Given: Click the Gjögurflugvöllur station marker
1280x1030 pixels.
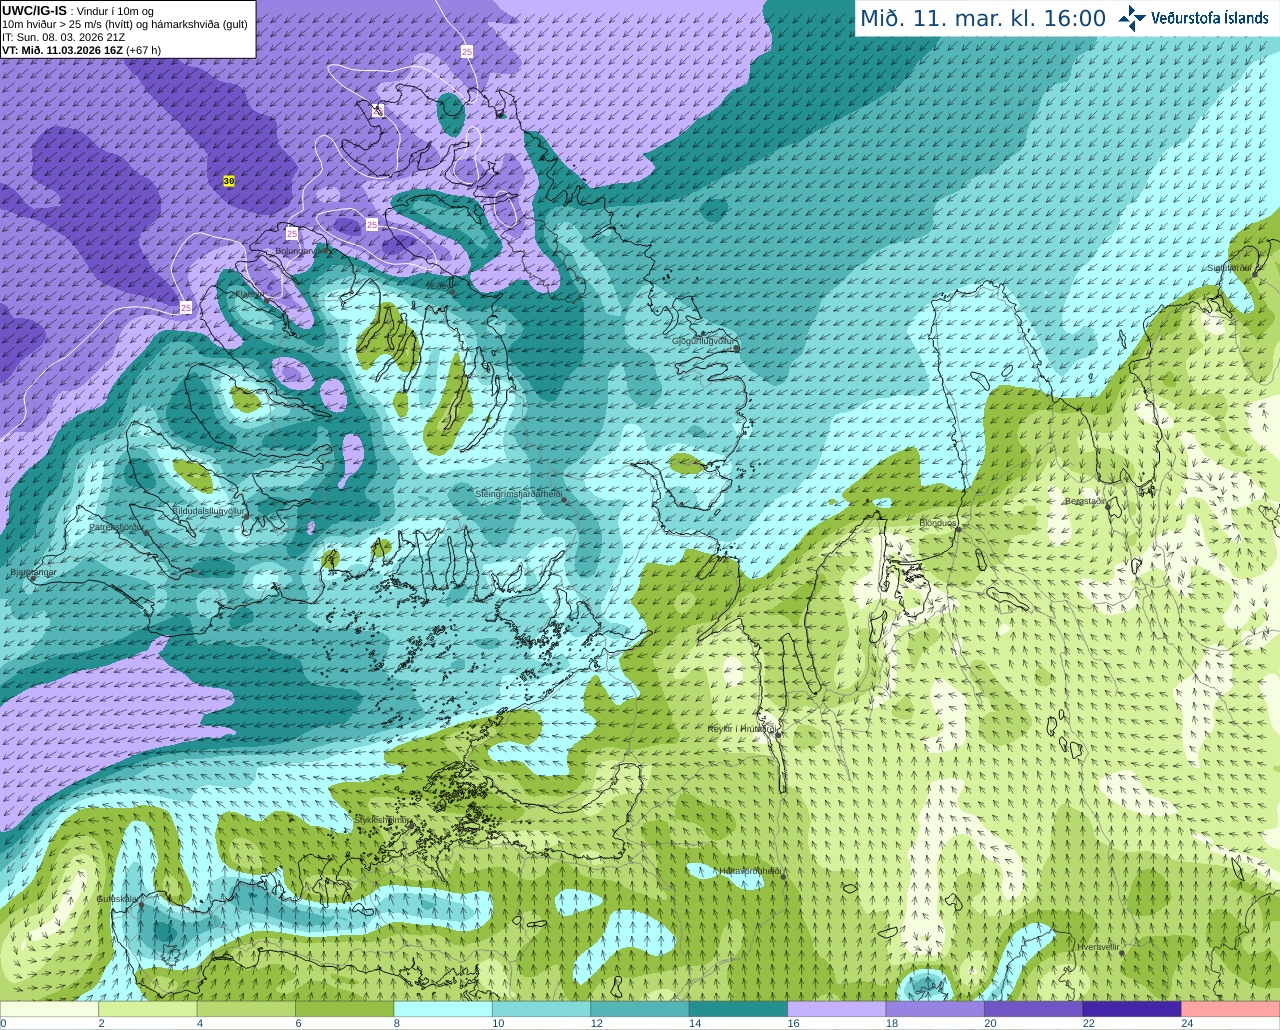Looking at the screenshot, I should click(737, 348).
